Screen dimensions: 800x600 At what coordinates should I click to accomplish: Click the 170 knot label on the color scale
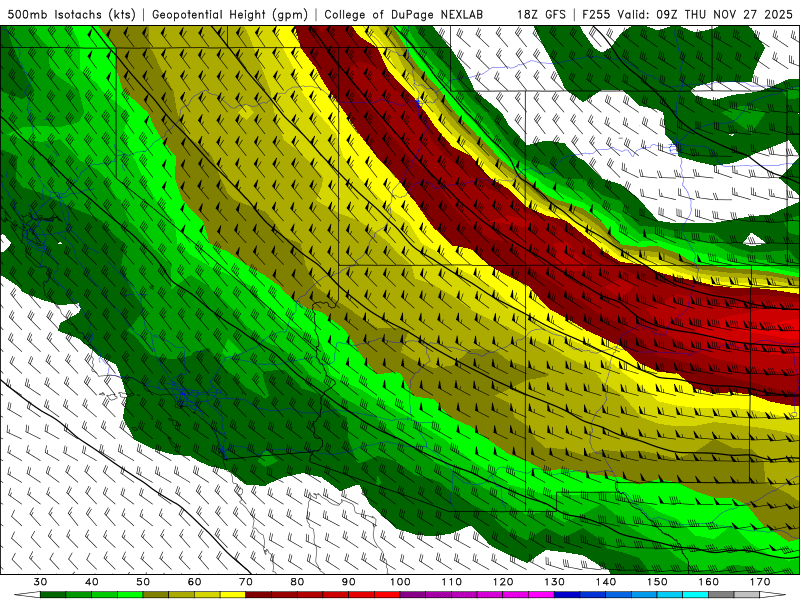[760, 582]
